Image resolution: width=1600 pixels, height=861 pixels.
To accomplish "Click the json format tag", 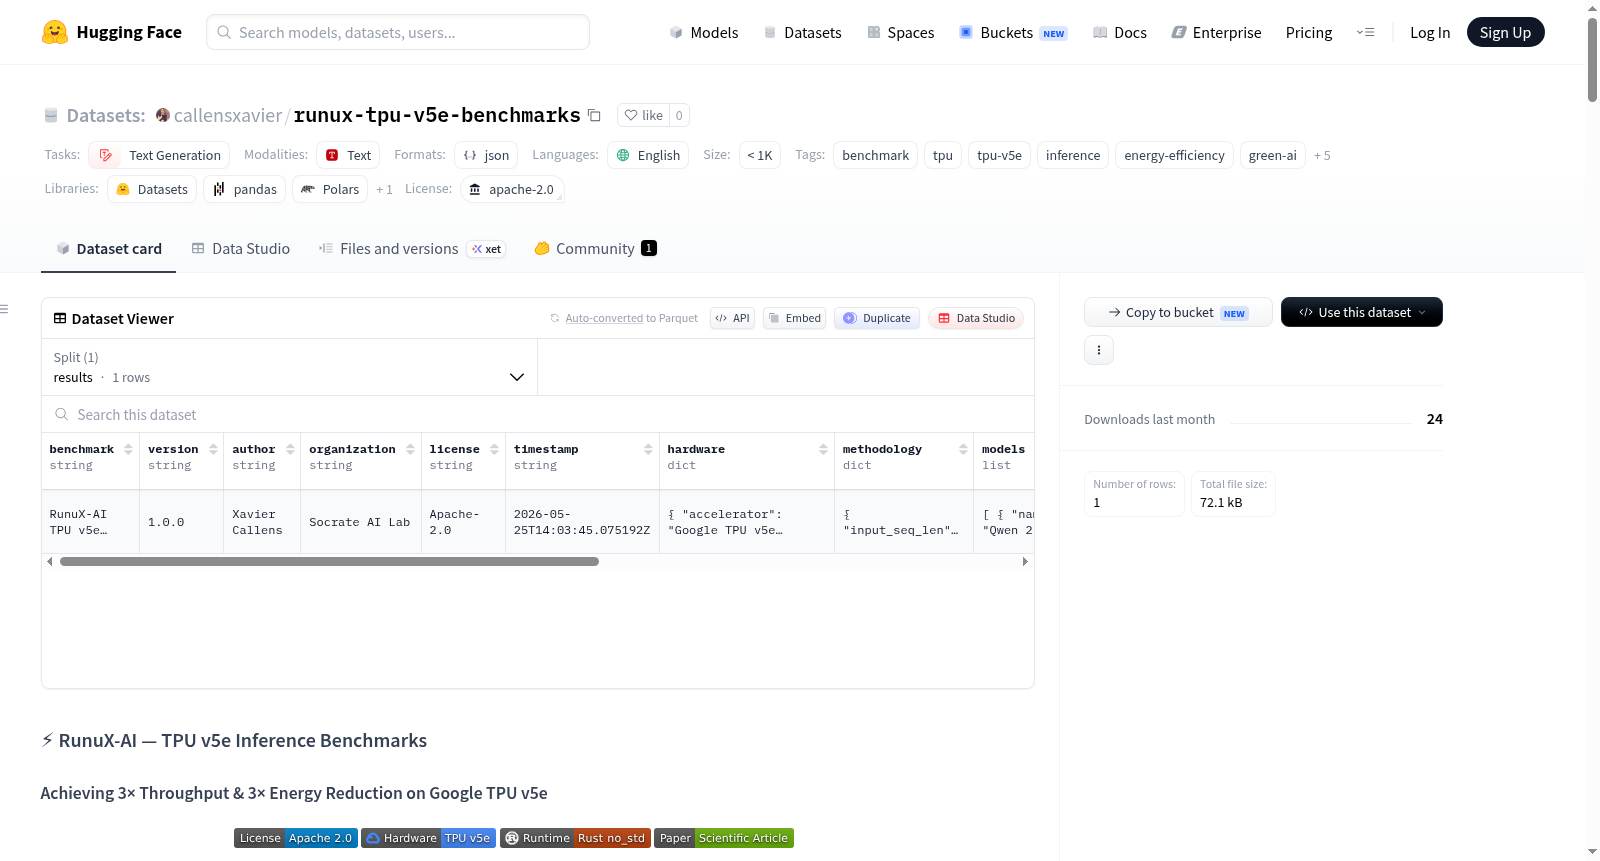I will click(486, 155).
